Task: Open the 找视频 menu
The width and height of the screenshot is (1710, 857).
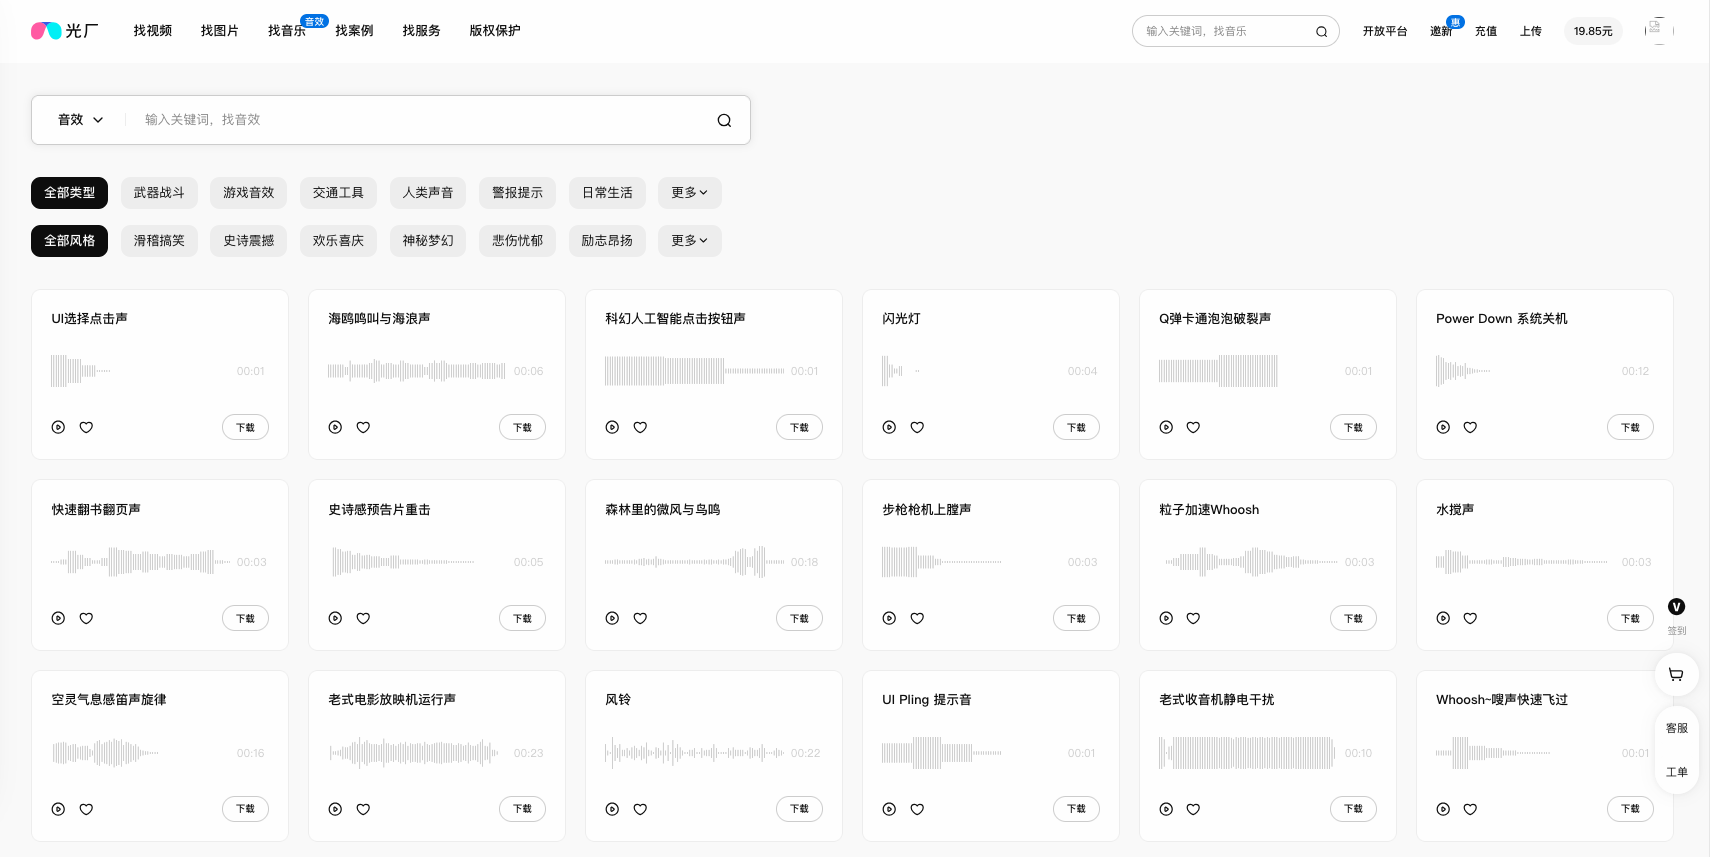Action: (x=153, y=31)
